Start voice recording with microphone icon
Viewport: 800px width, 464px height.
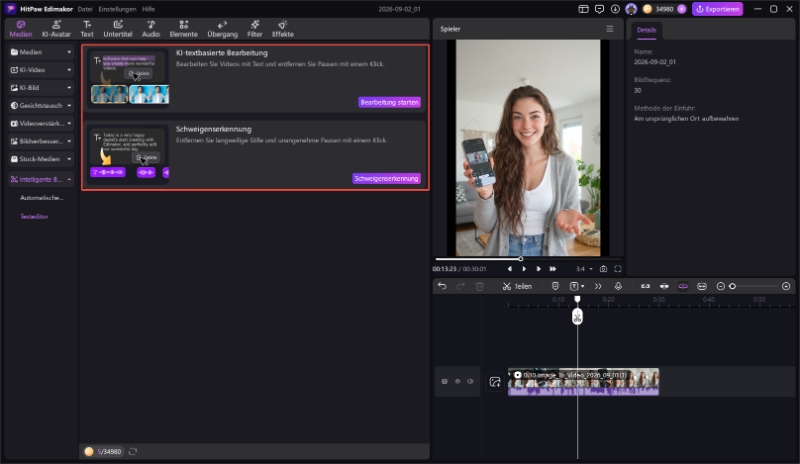(x=618, y=286)
